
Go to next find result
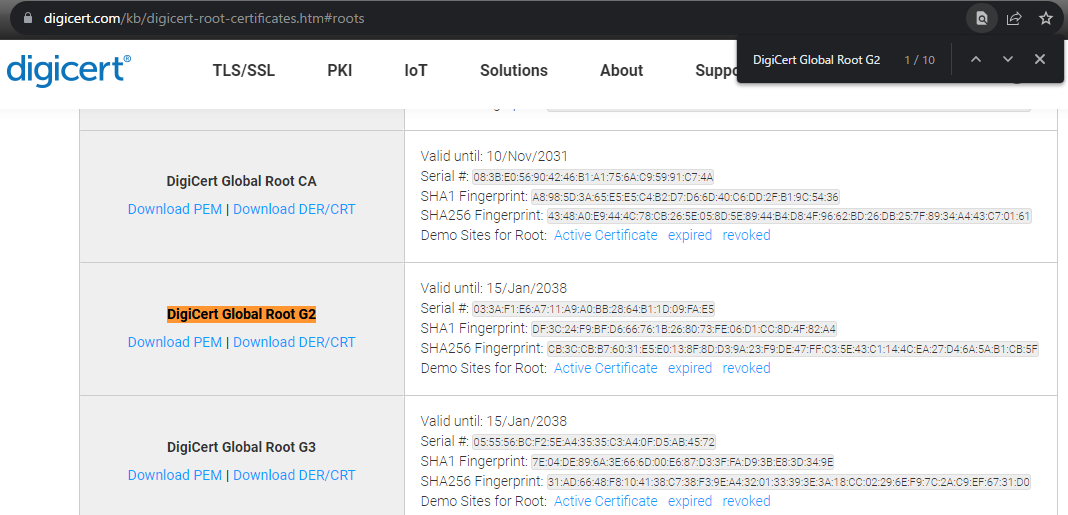[1008, 59]
